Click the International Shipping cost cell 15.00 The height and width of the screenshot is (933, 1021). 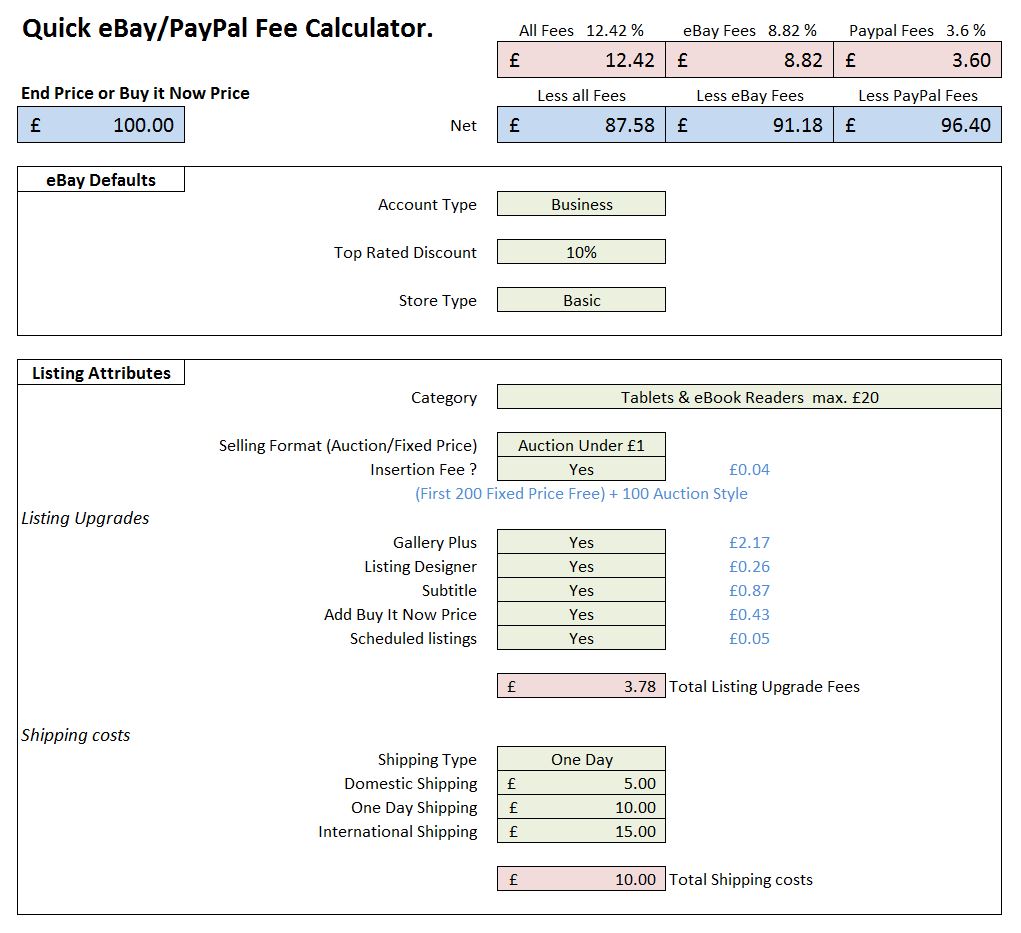pos(581,831)
